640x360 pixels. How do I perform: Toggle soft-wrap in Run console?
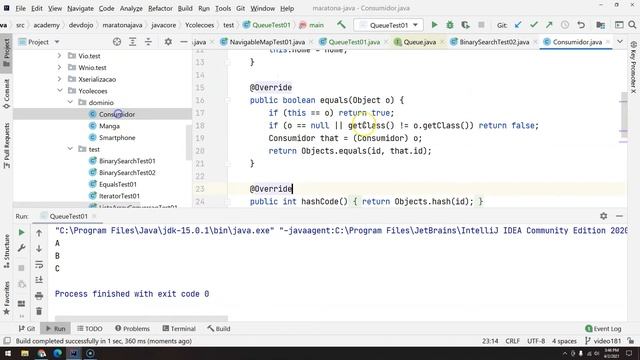[39, 264]
